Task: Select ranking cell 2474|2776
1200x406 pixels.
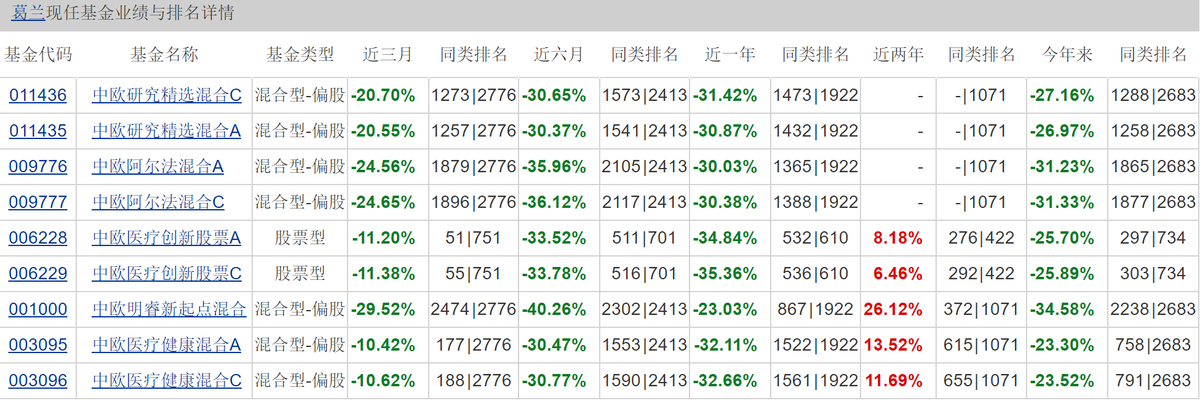Action: coord(473,310)
